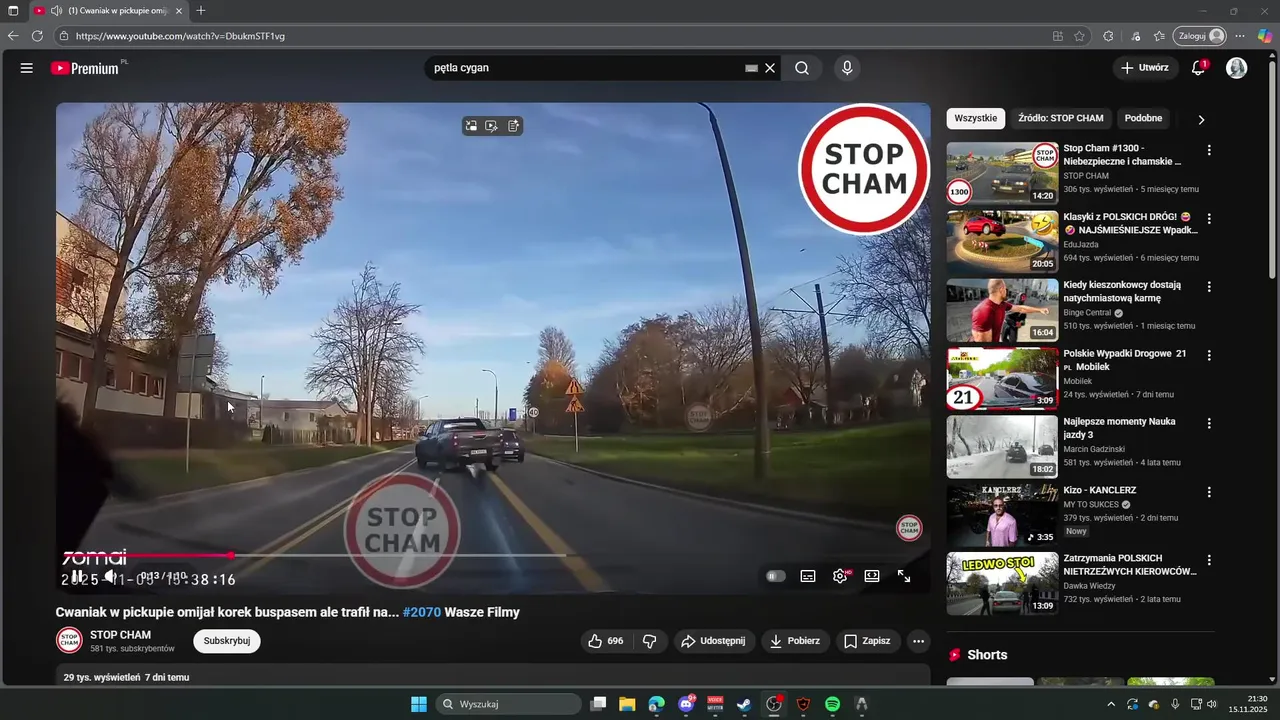This screenshot has width=1280, height=720.
Task: Mute the video volume speaker icon
Action: (111, 577)
